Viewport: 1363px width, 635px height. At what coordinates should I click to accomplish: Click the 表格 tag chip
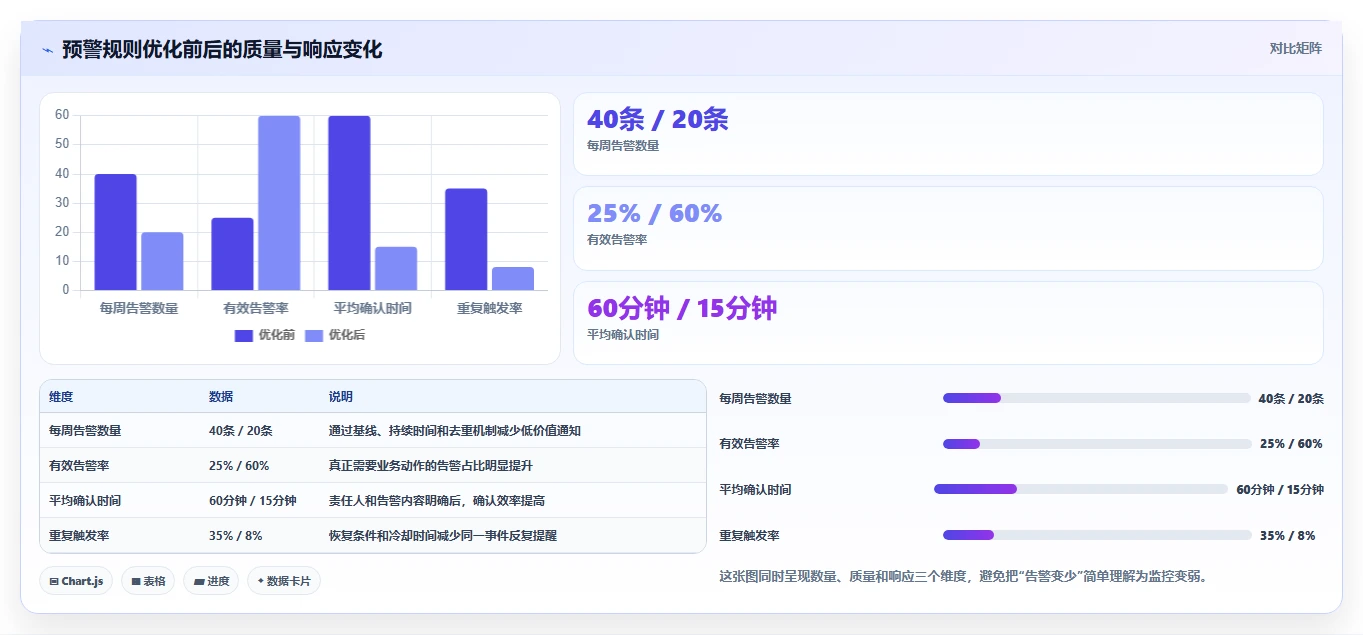(x=149, y=581)
